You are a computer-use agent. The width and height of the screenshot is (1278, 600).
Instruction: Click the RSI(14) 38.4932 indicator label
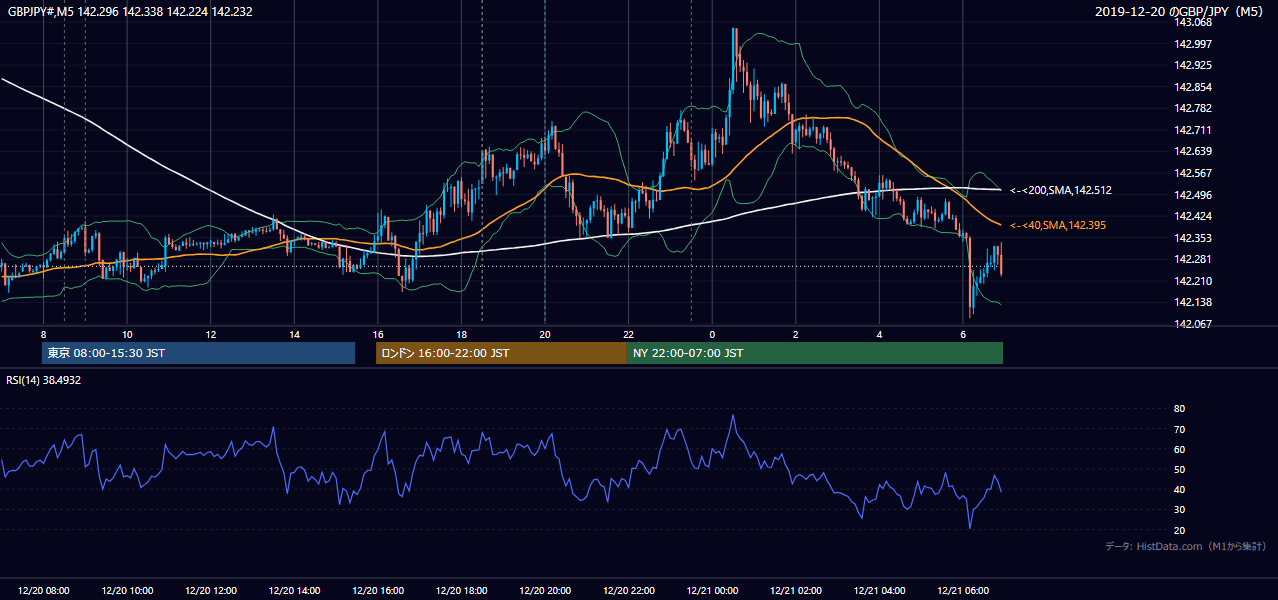(x=44, y=380)
